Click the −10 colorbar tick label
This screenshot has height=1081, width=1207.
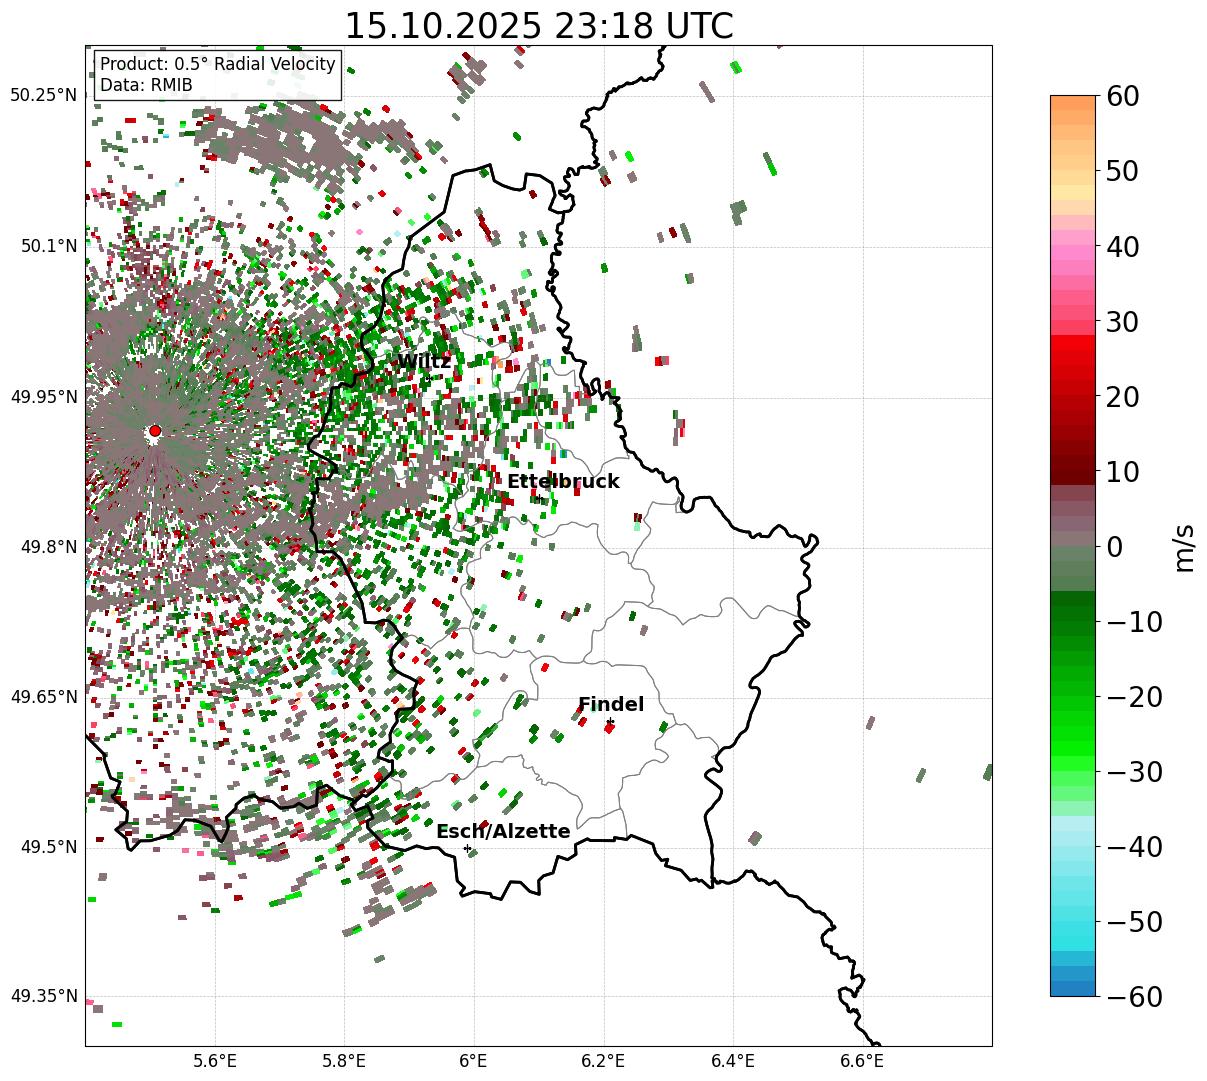click(1133, 622)
